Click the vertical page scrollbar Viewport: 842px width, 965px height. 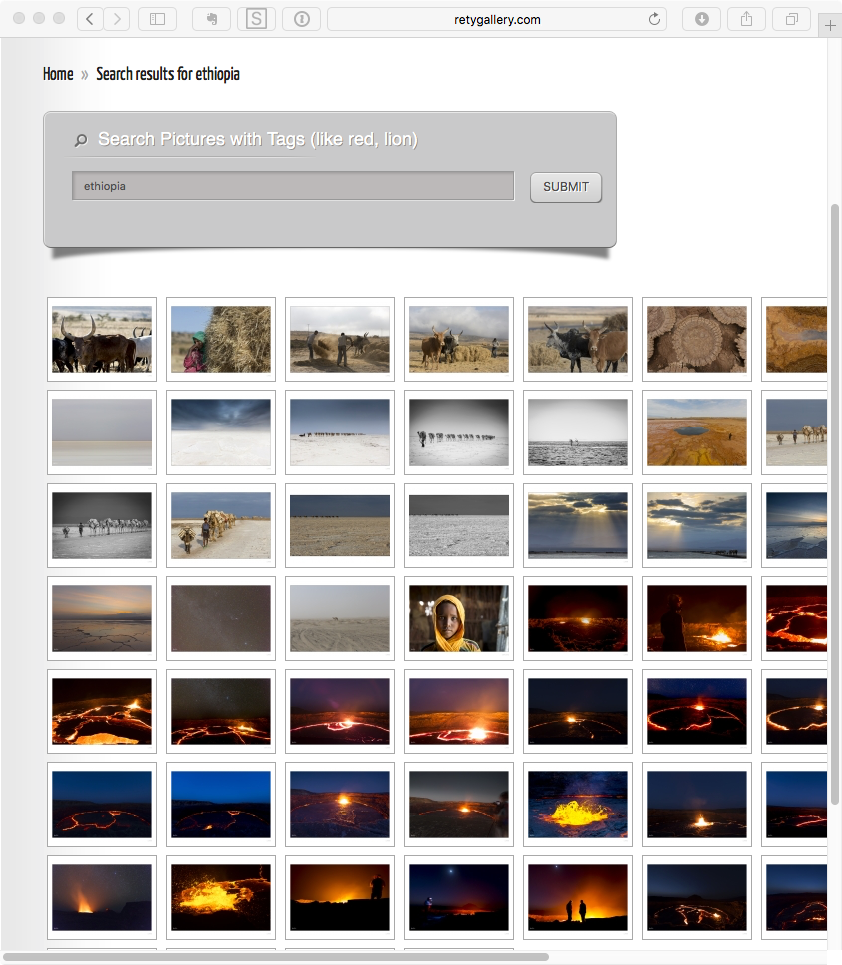(835, 503)
